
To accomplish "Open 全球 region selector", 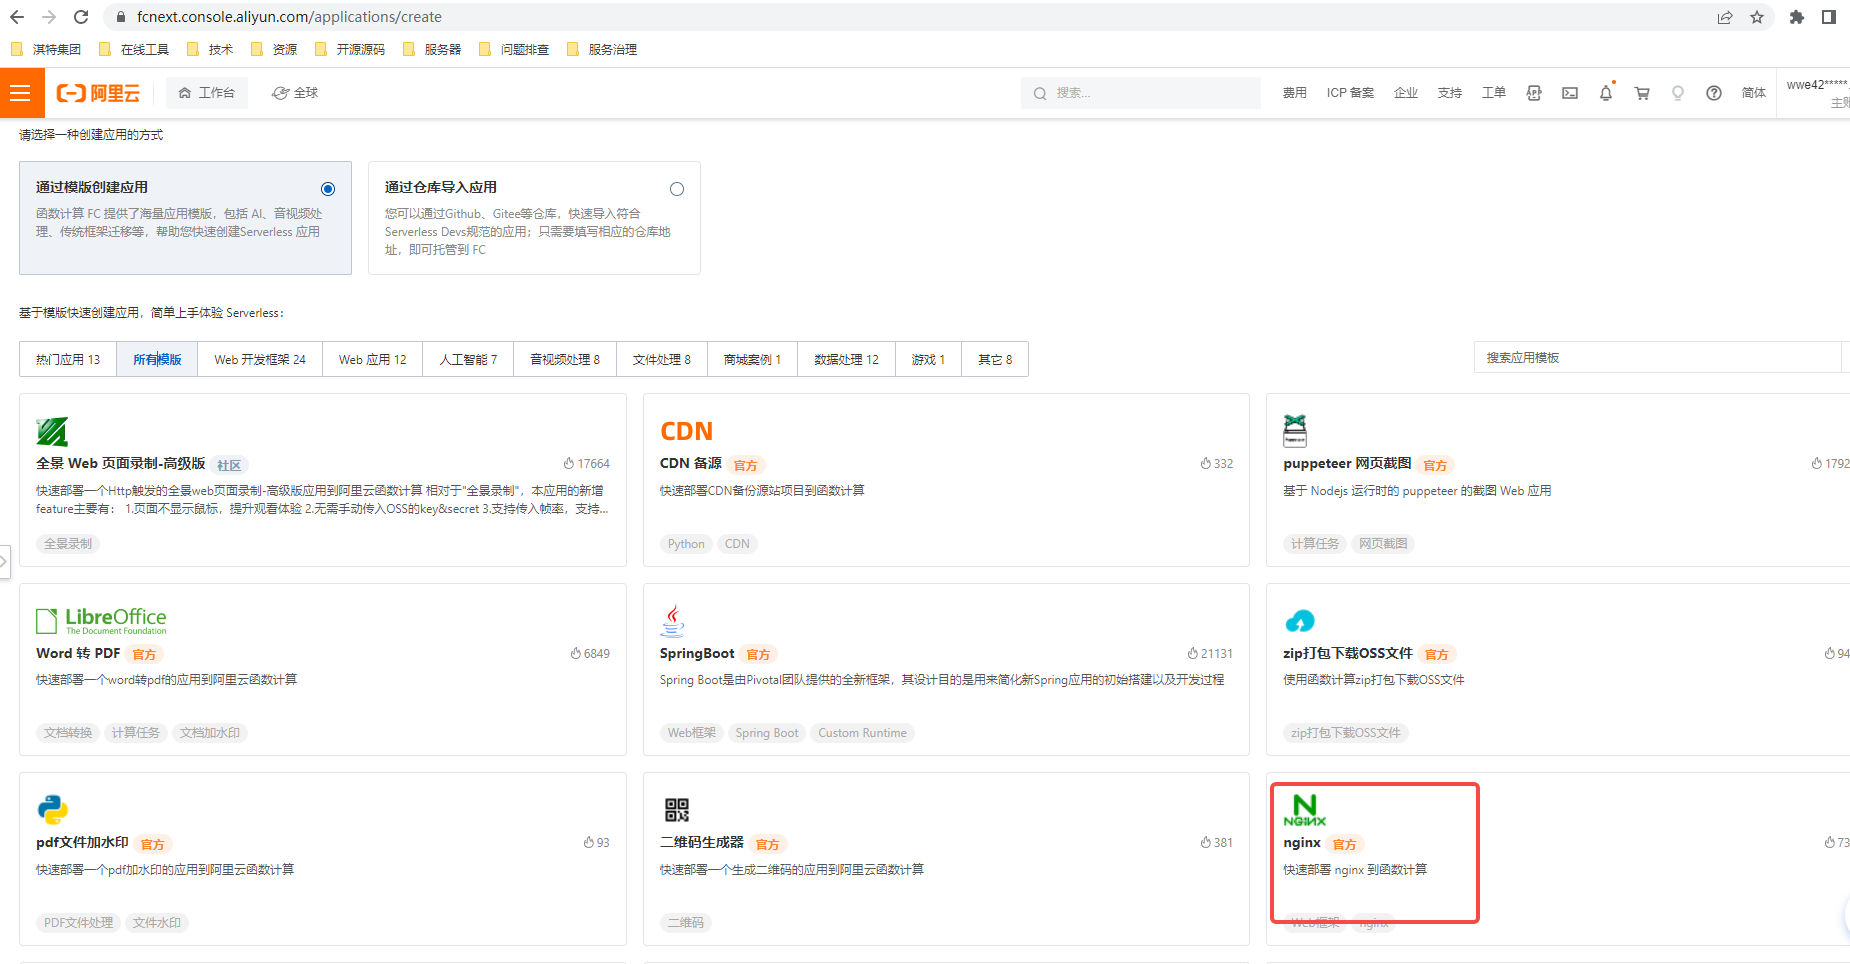I will coord(294,93).
